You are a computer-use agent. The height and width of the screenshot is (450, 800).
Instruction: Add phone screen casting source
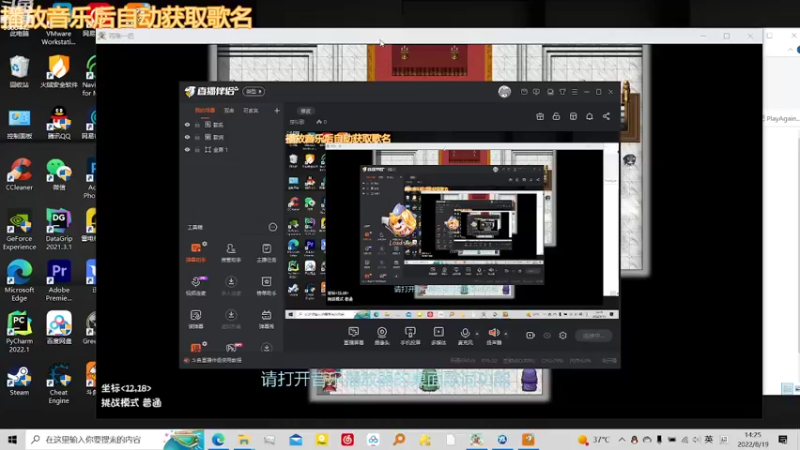point(410,336)
